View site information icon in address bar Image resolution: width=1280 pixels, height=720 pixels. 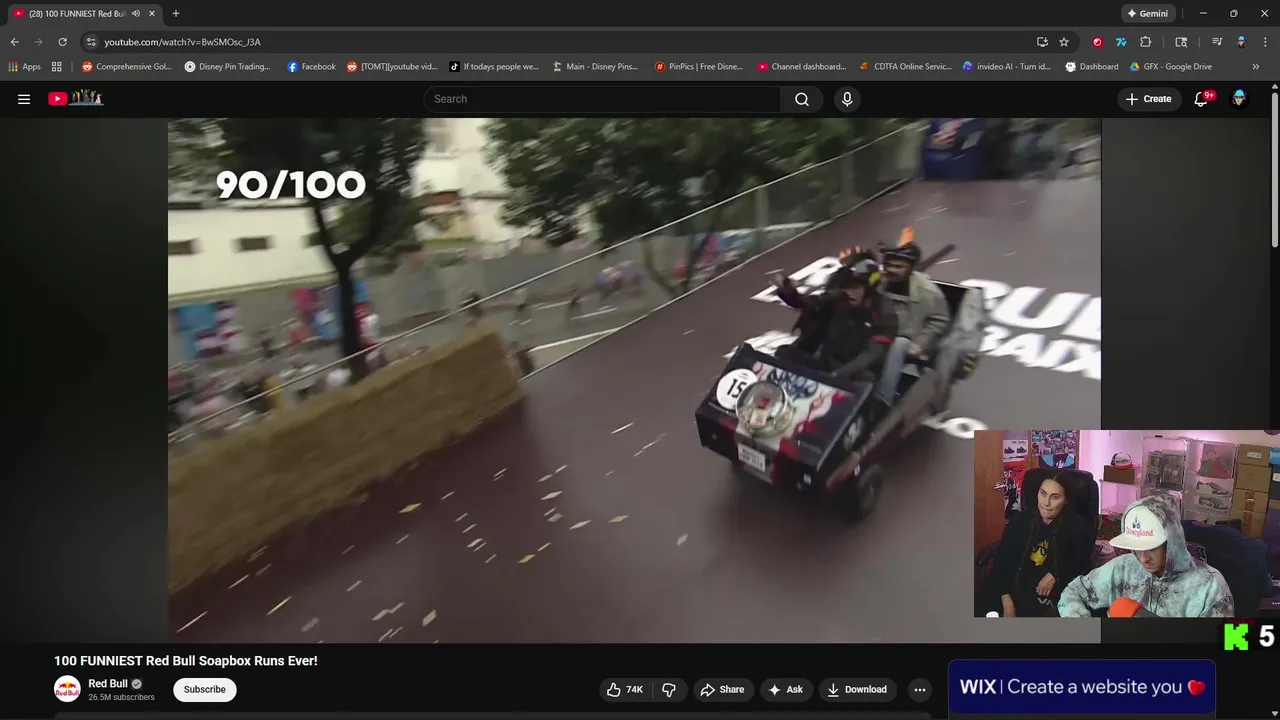coord(91,42)
